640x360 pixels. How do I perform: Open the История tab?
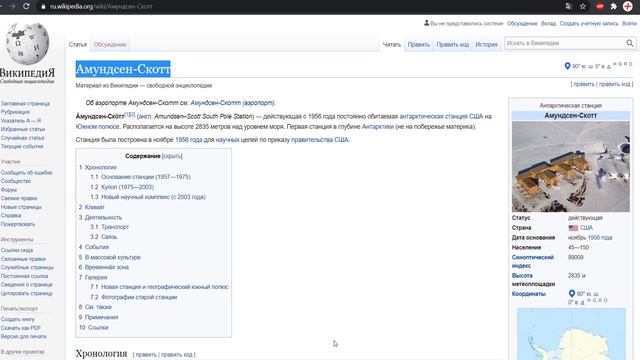(x=486, y=44)
